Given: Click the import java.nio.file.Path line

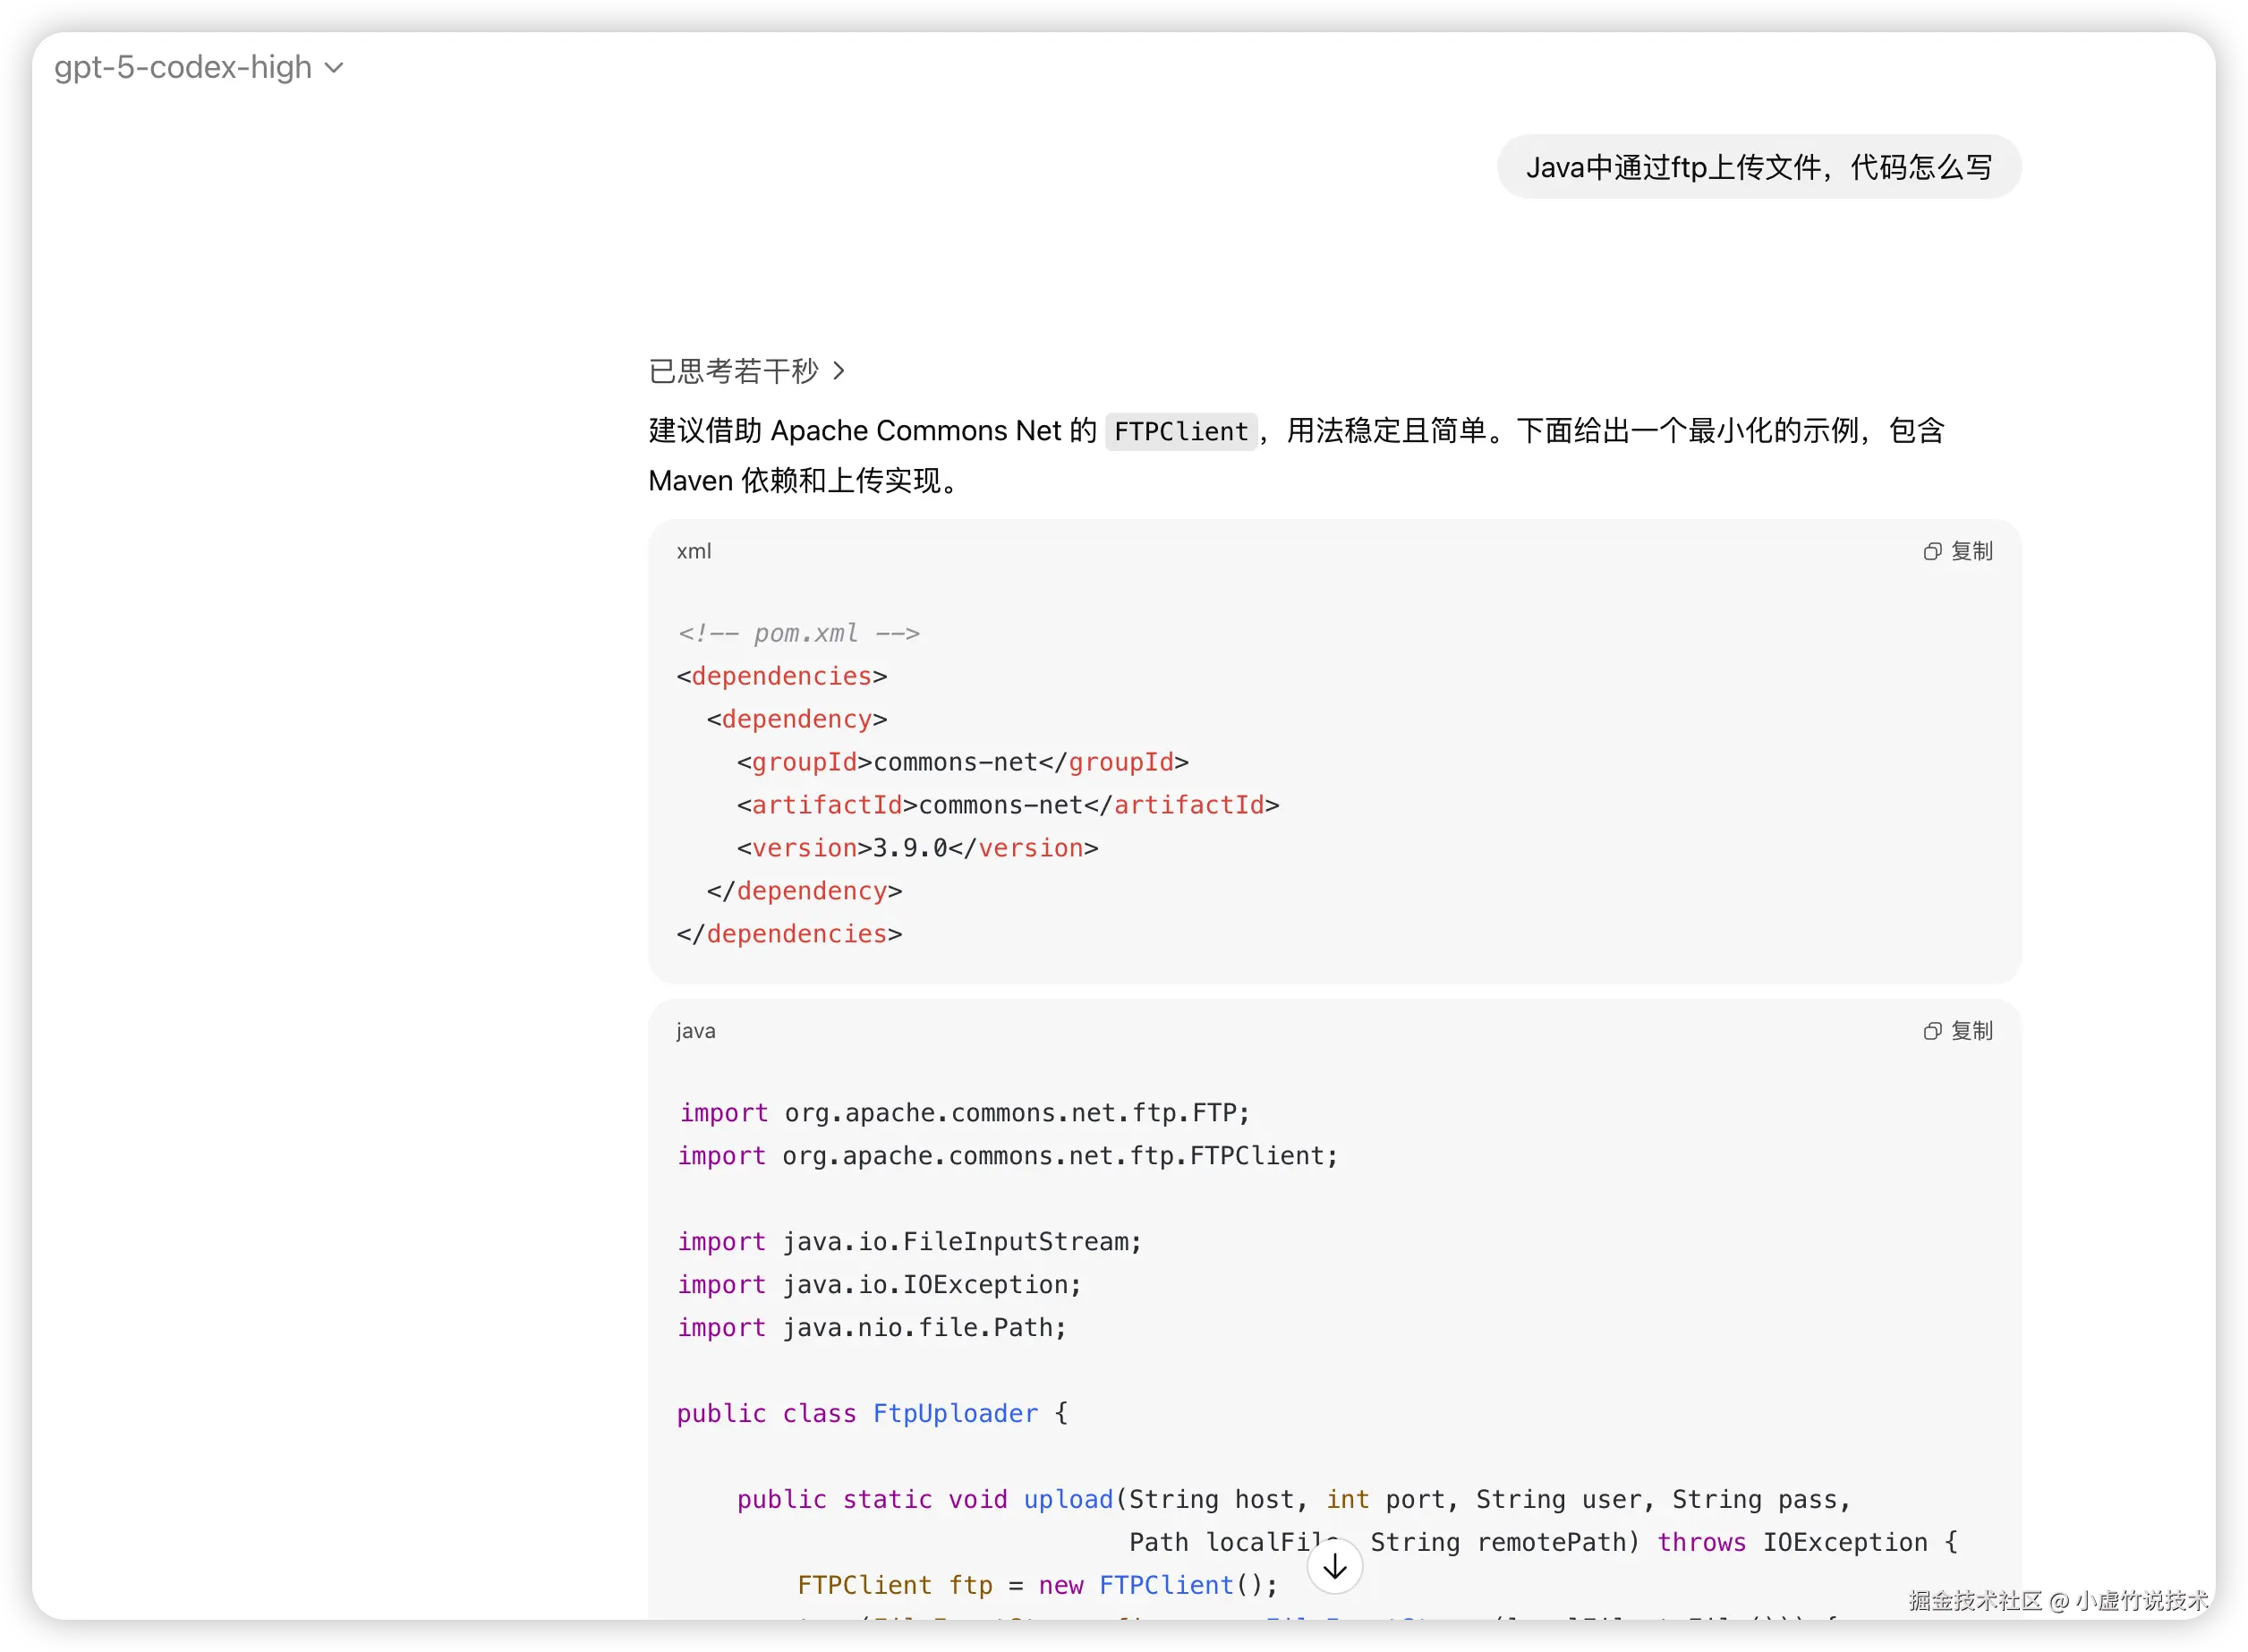Looking at the screenshot, I should point(872,1327).
